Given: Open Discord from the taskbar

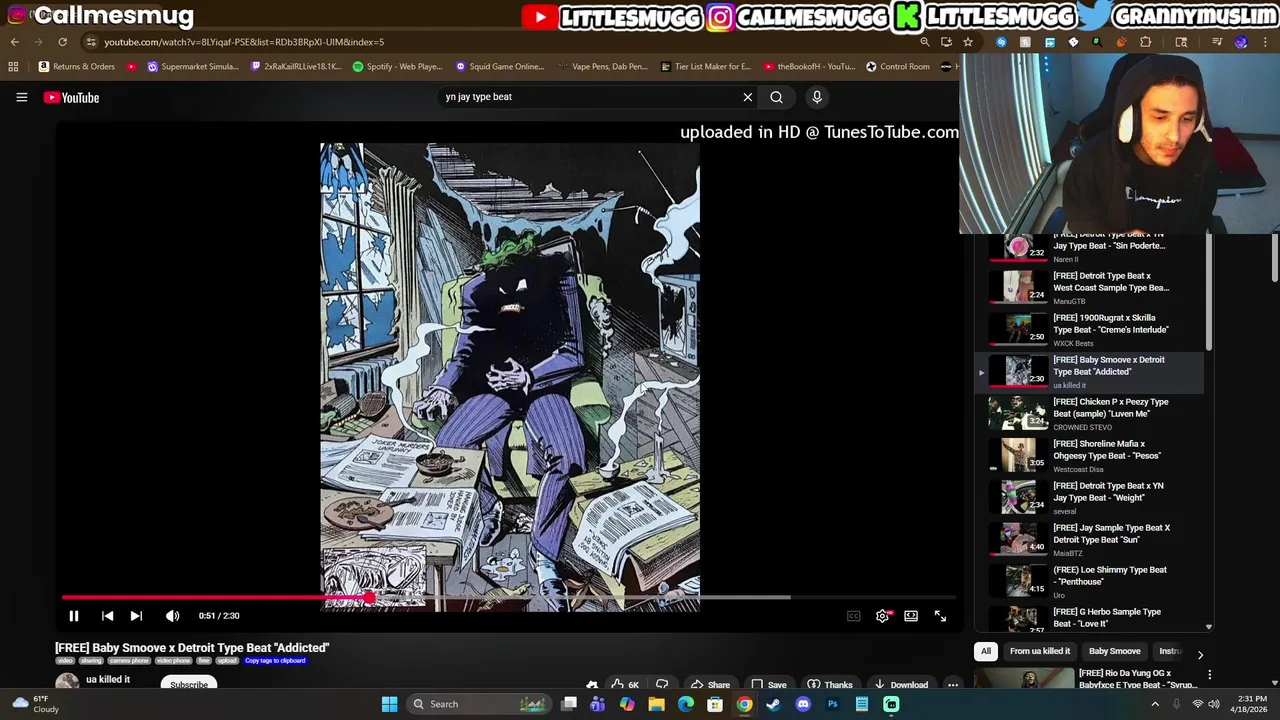Looking at the screenshot, I should click(x=802, y=704).
